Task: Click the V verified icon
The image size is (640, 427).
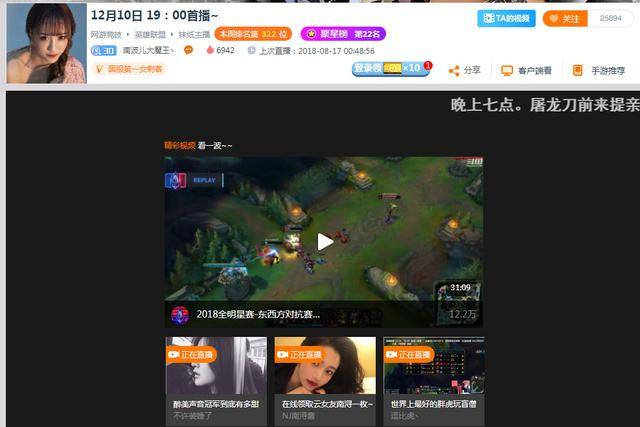Action: 99,69
